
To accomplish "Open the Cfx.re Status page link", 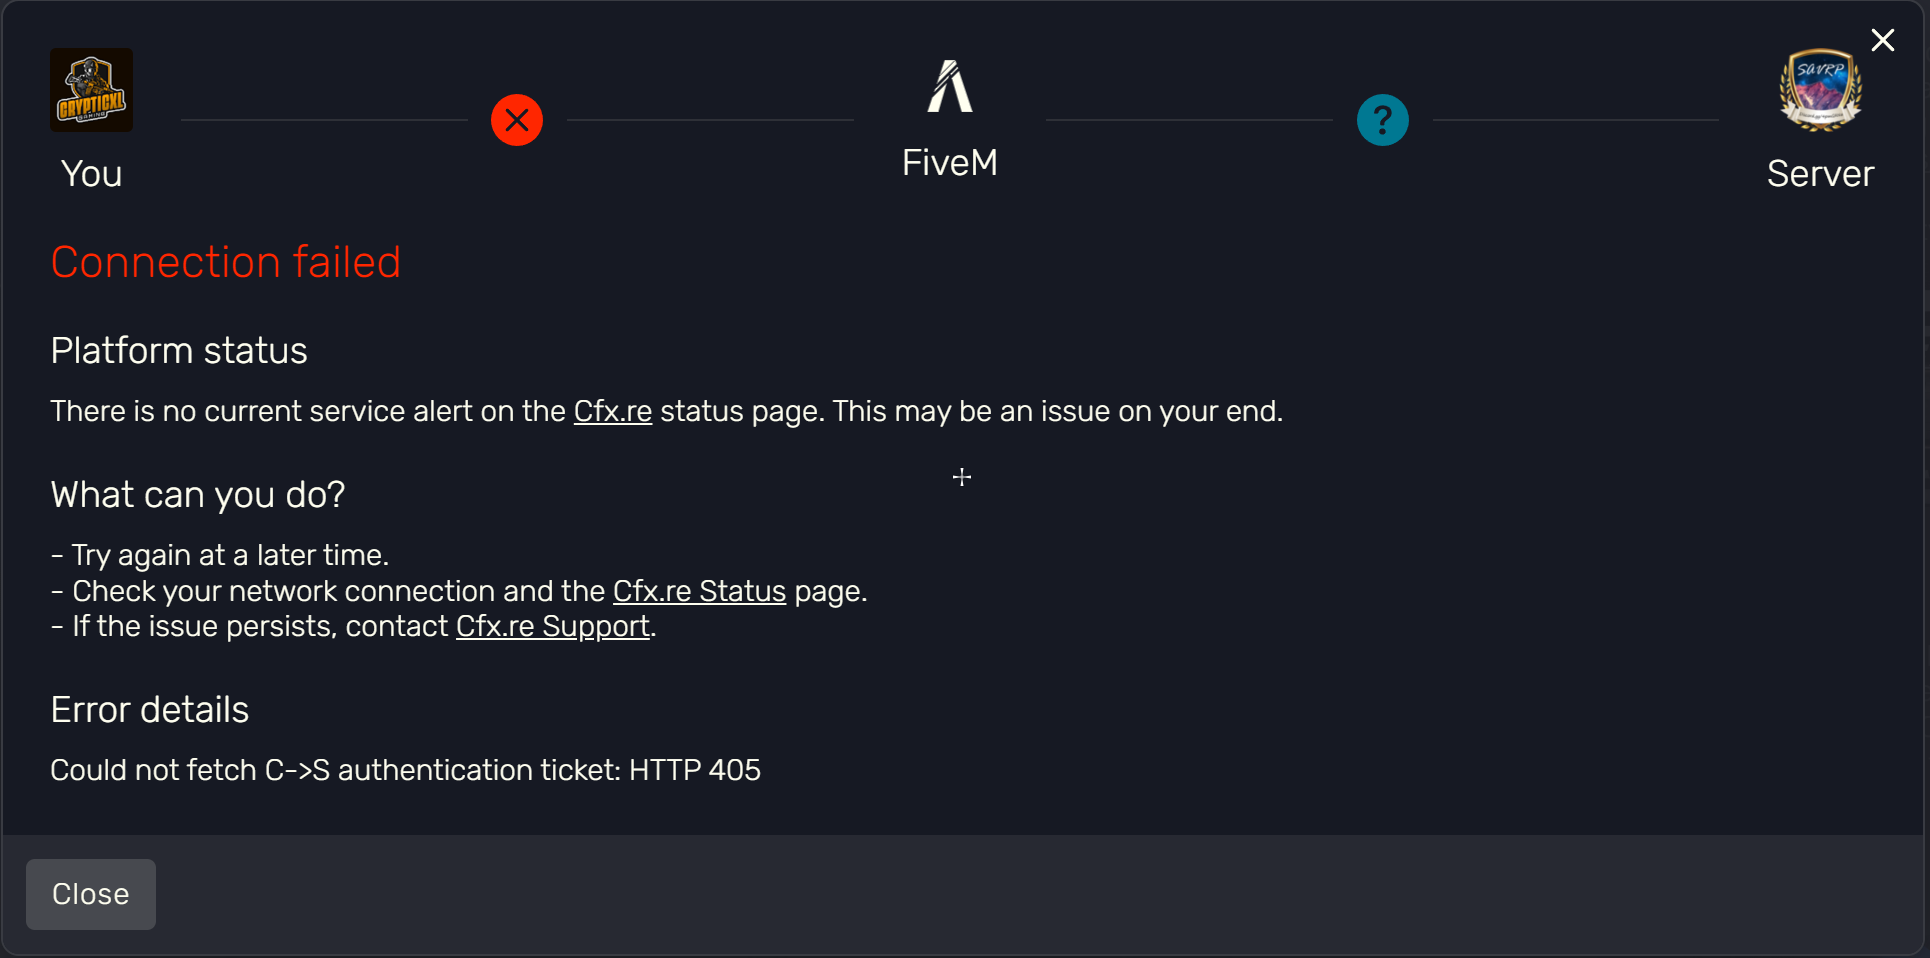I will tap(699, 591).
